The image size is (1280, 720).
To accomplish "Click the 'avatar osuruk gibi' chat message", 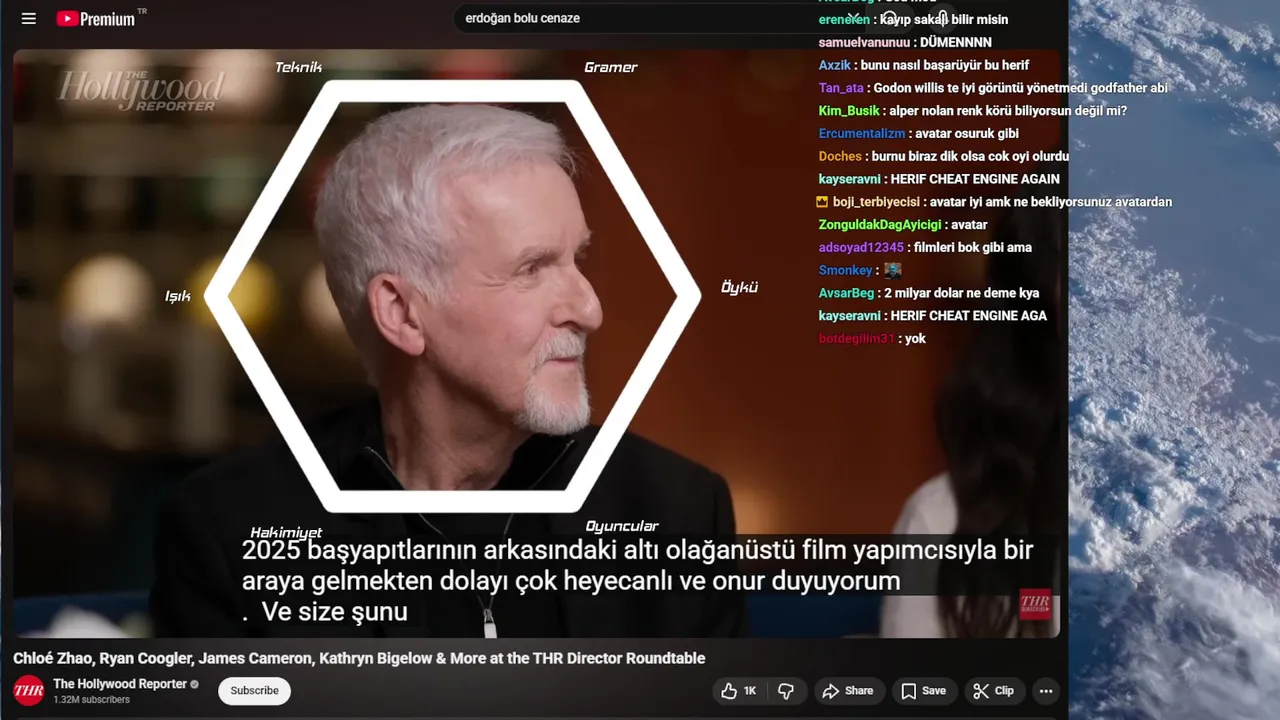I will coord(967,133).
